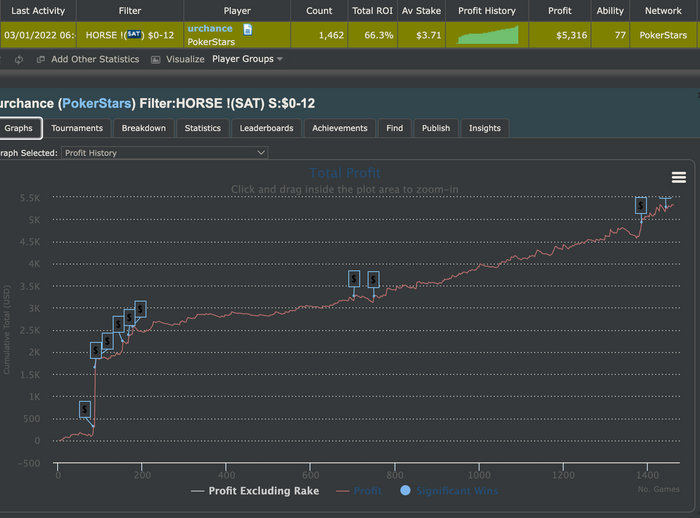The image size is (700, 518).
Task: Switch to the Graphs tab
Action: tap(20, 128)
